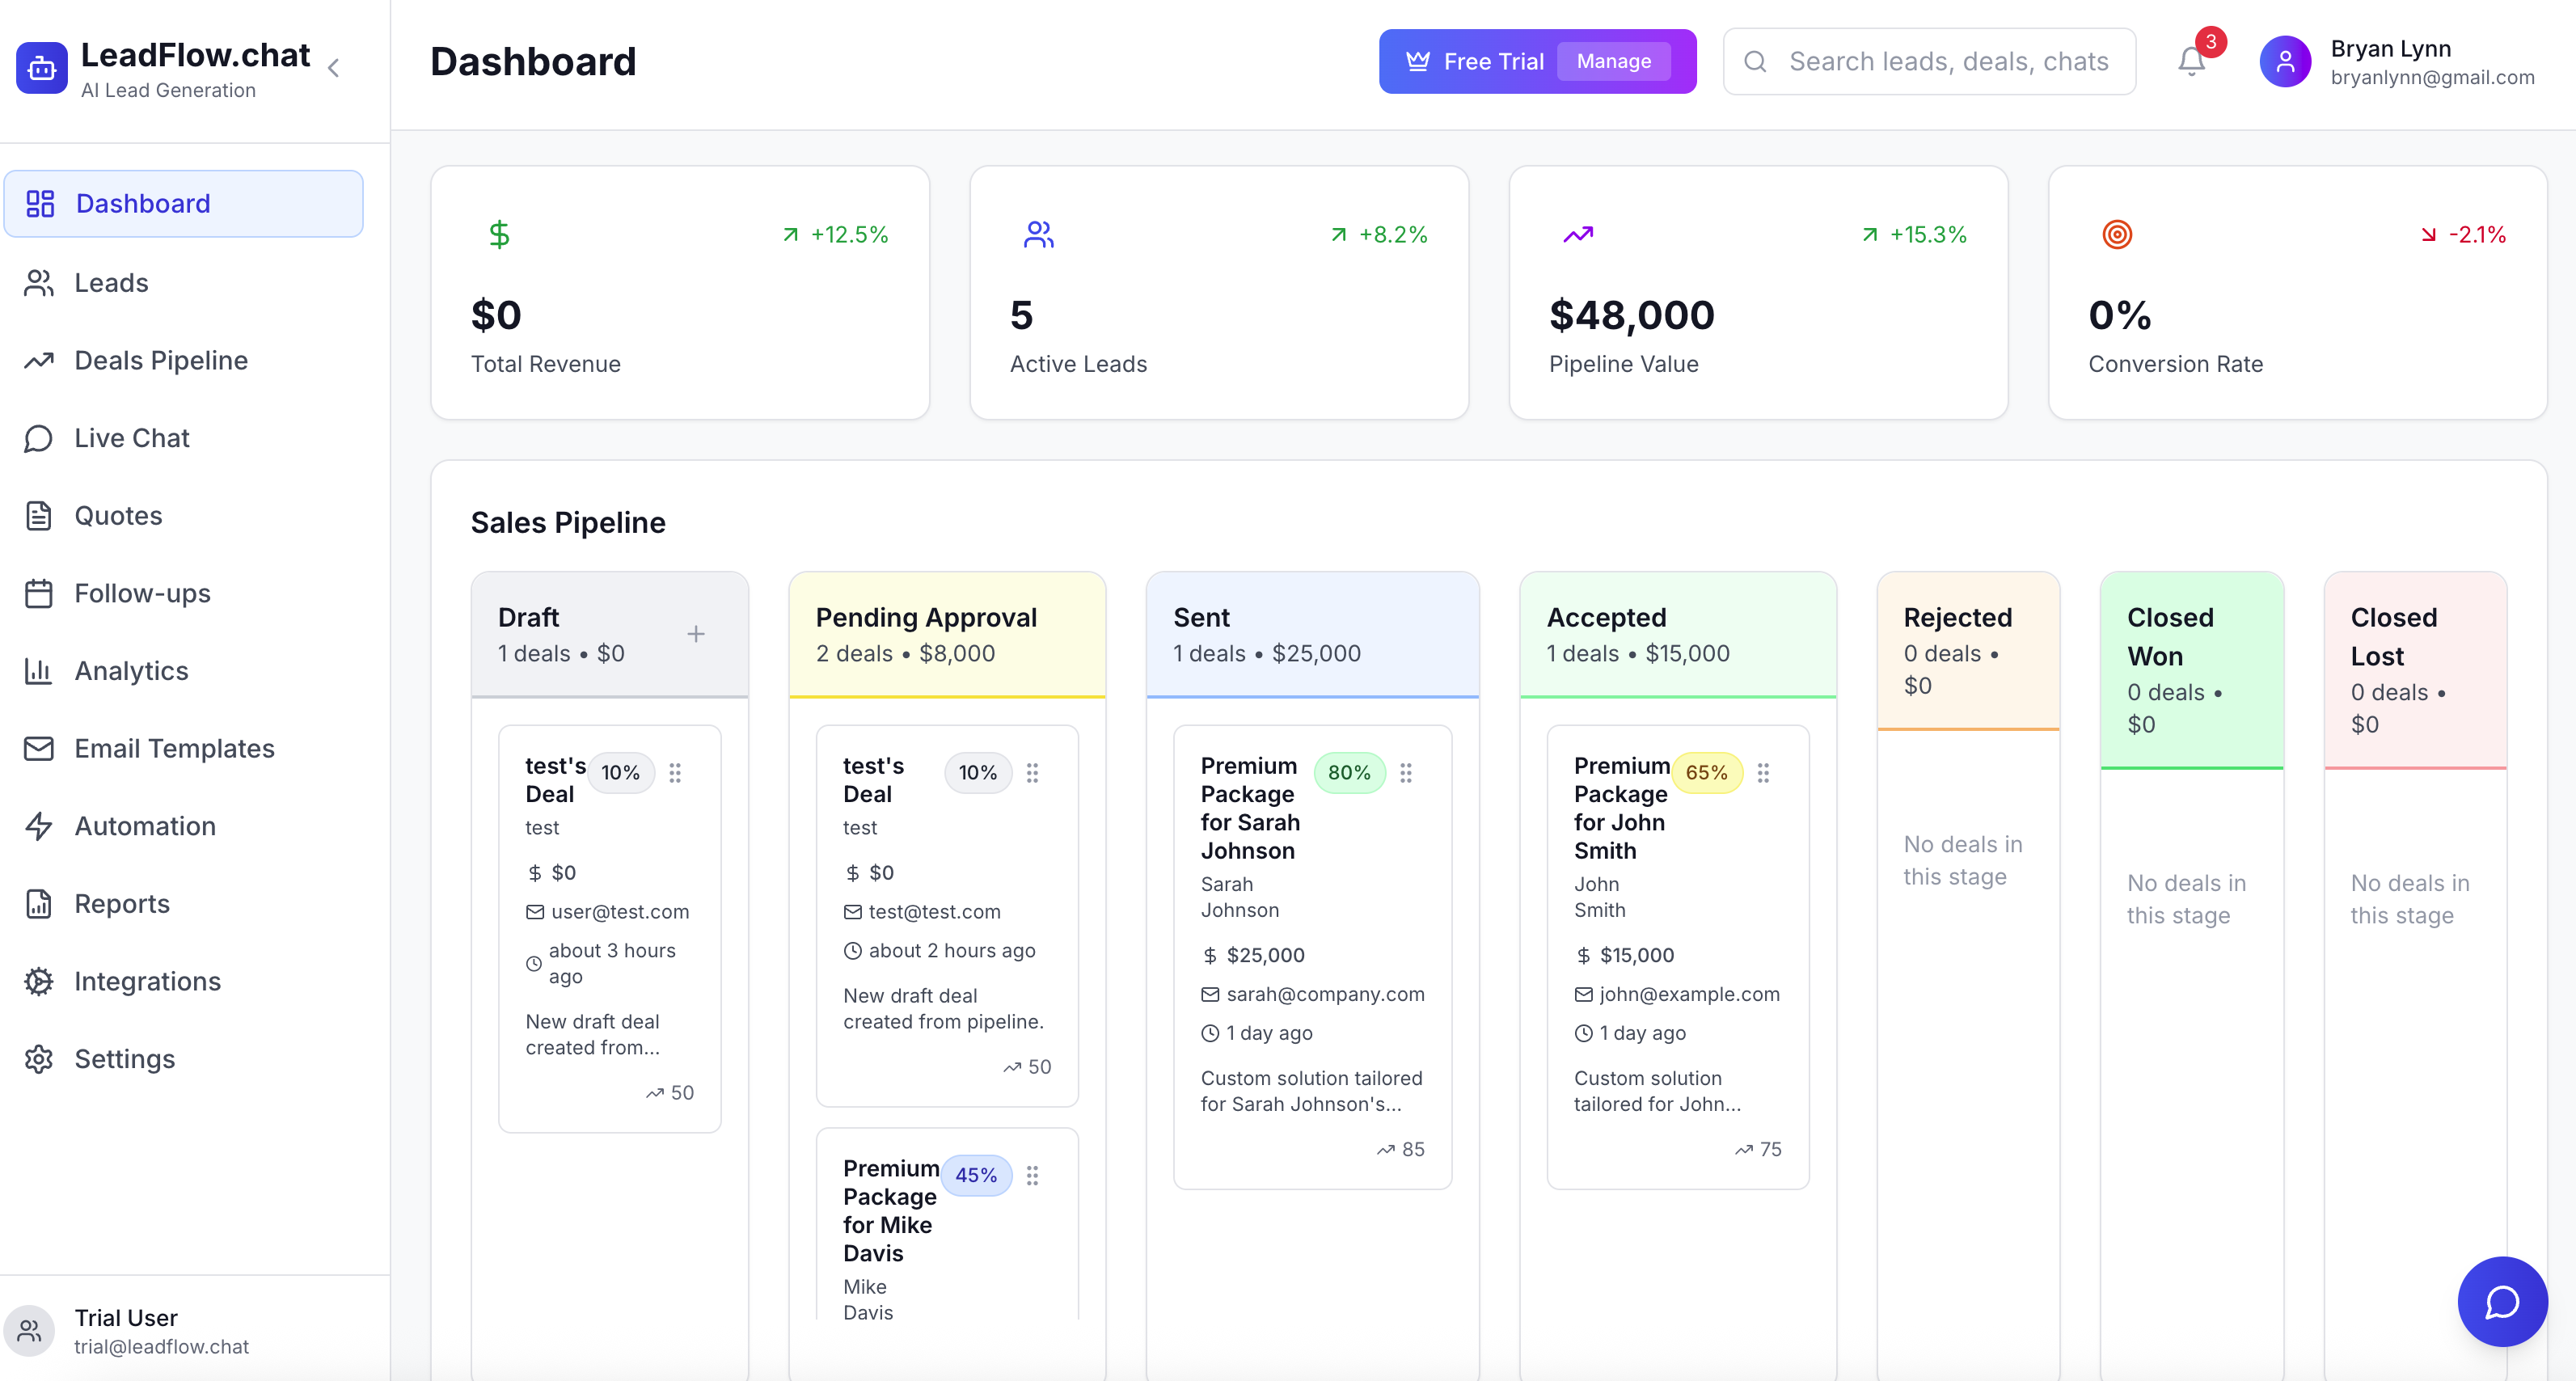Click the Manage trial button

[1613, 61]
